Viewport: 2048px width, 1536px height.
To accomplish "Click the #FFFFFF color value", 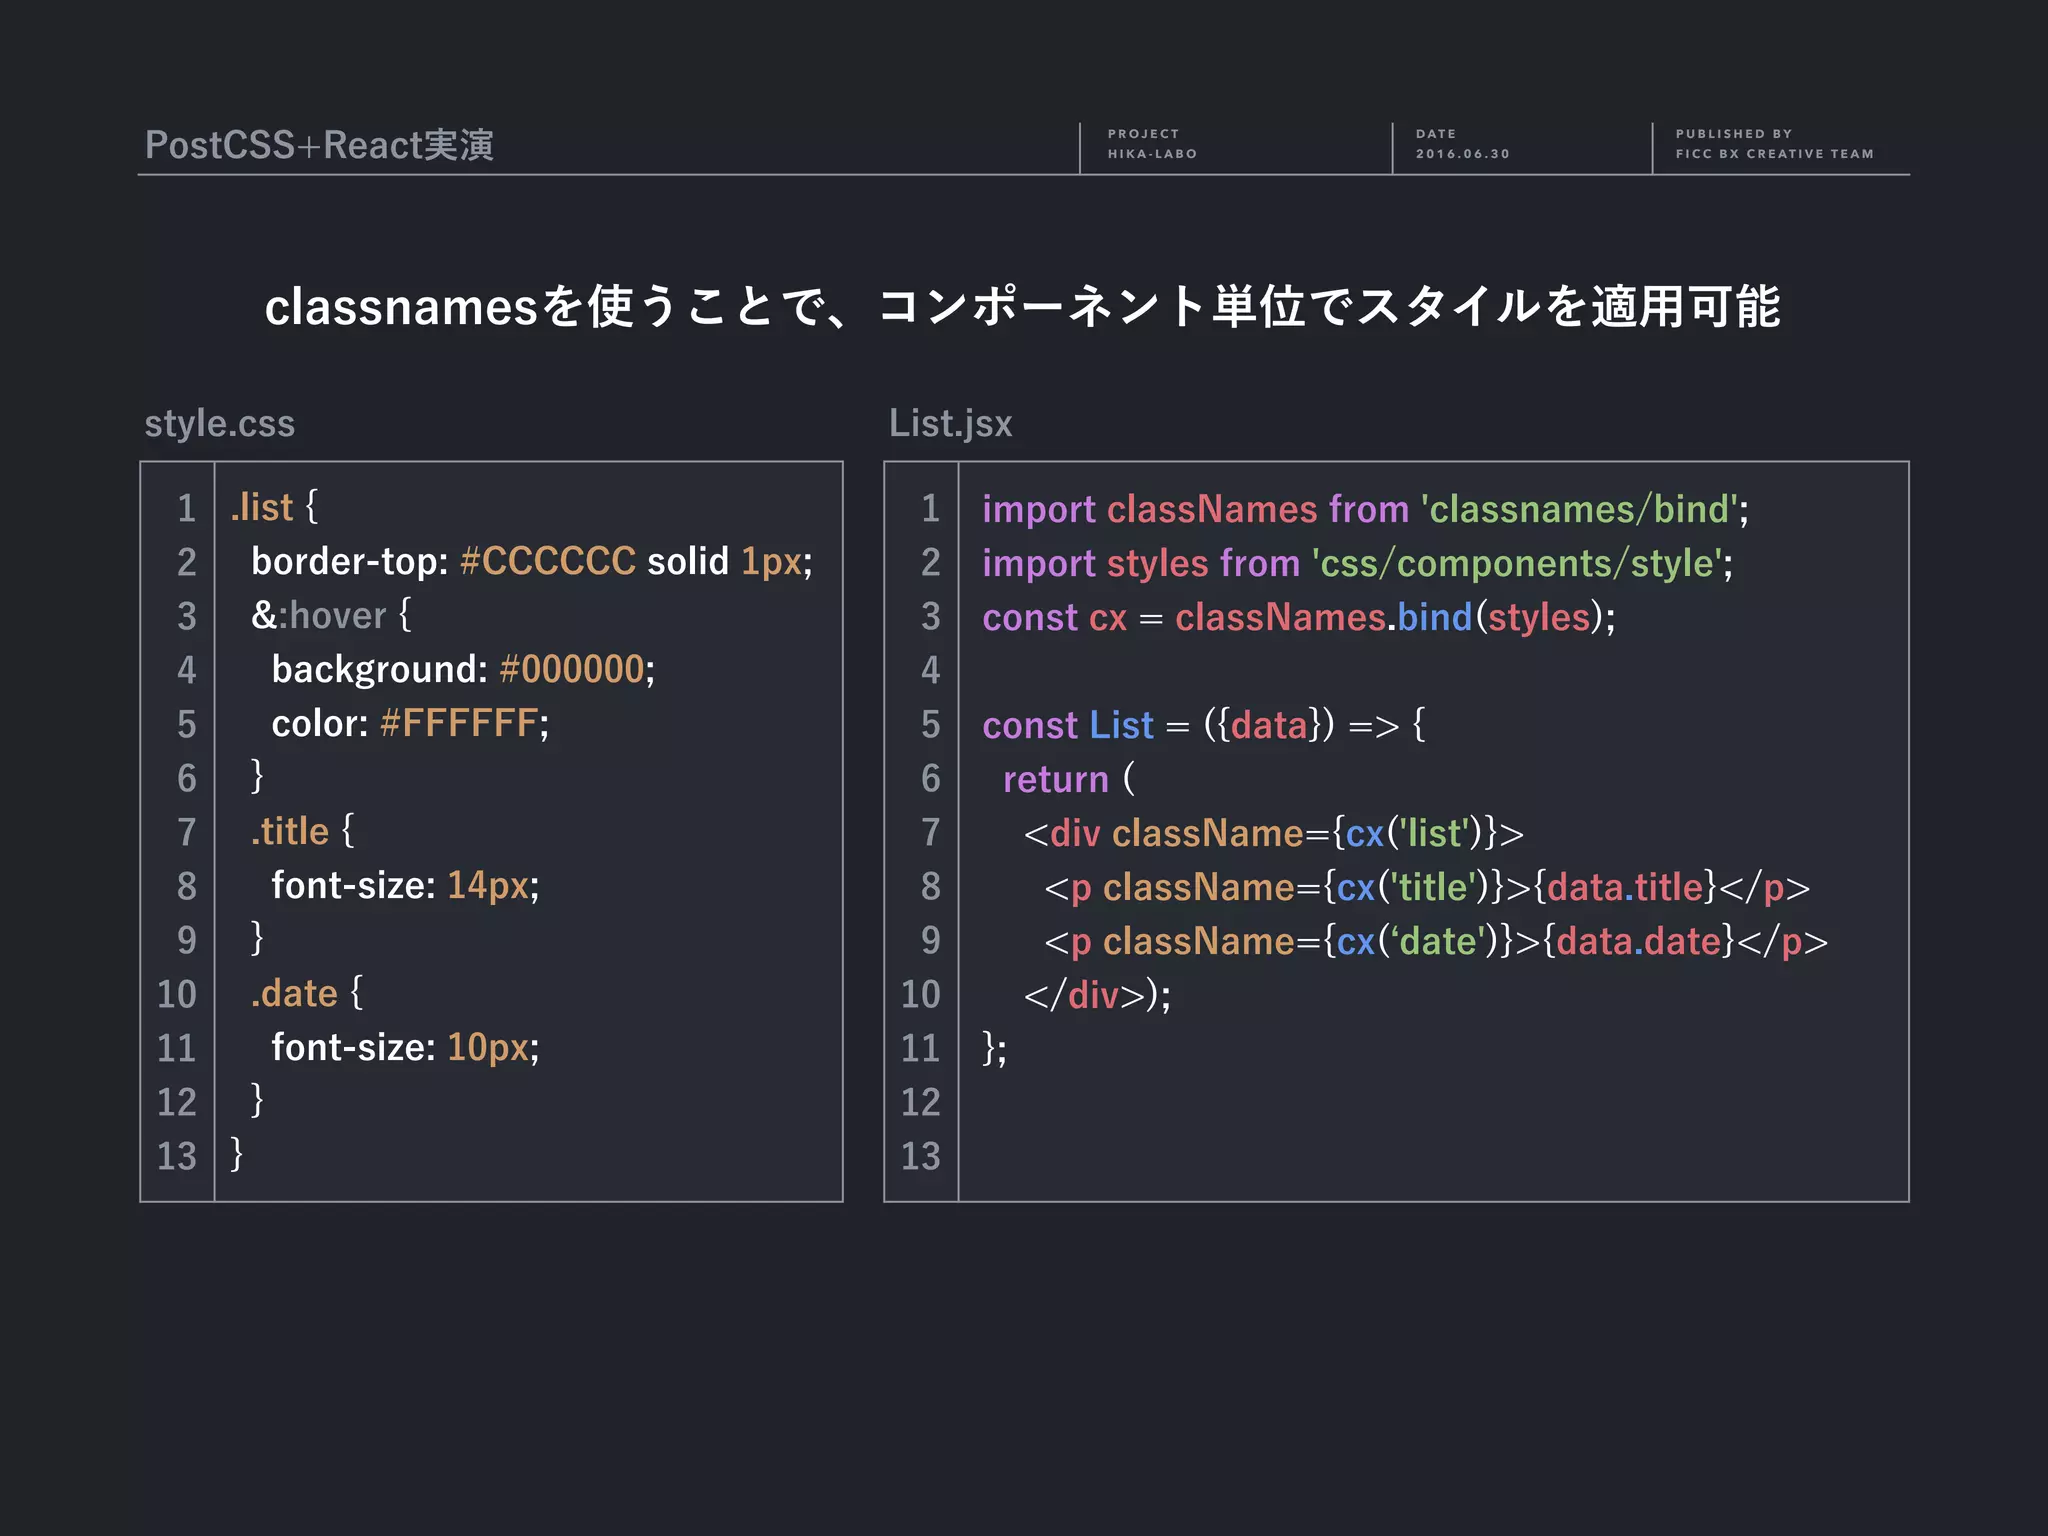I will click(x=459, y=724).
